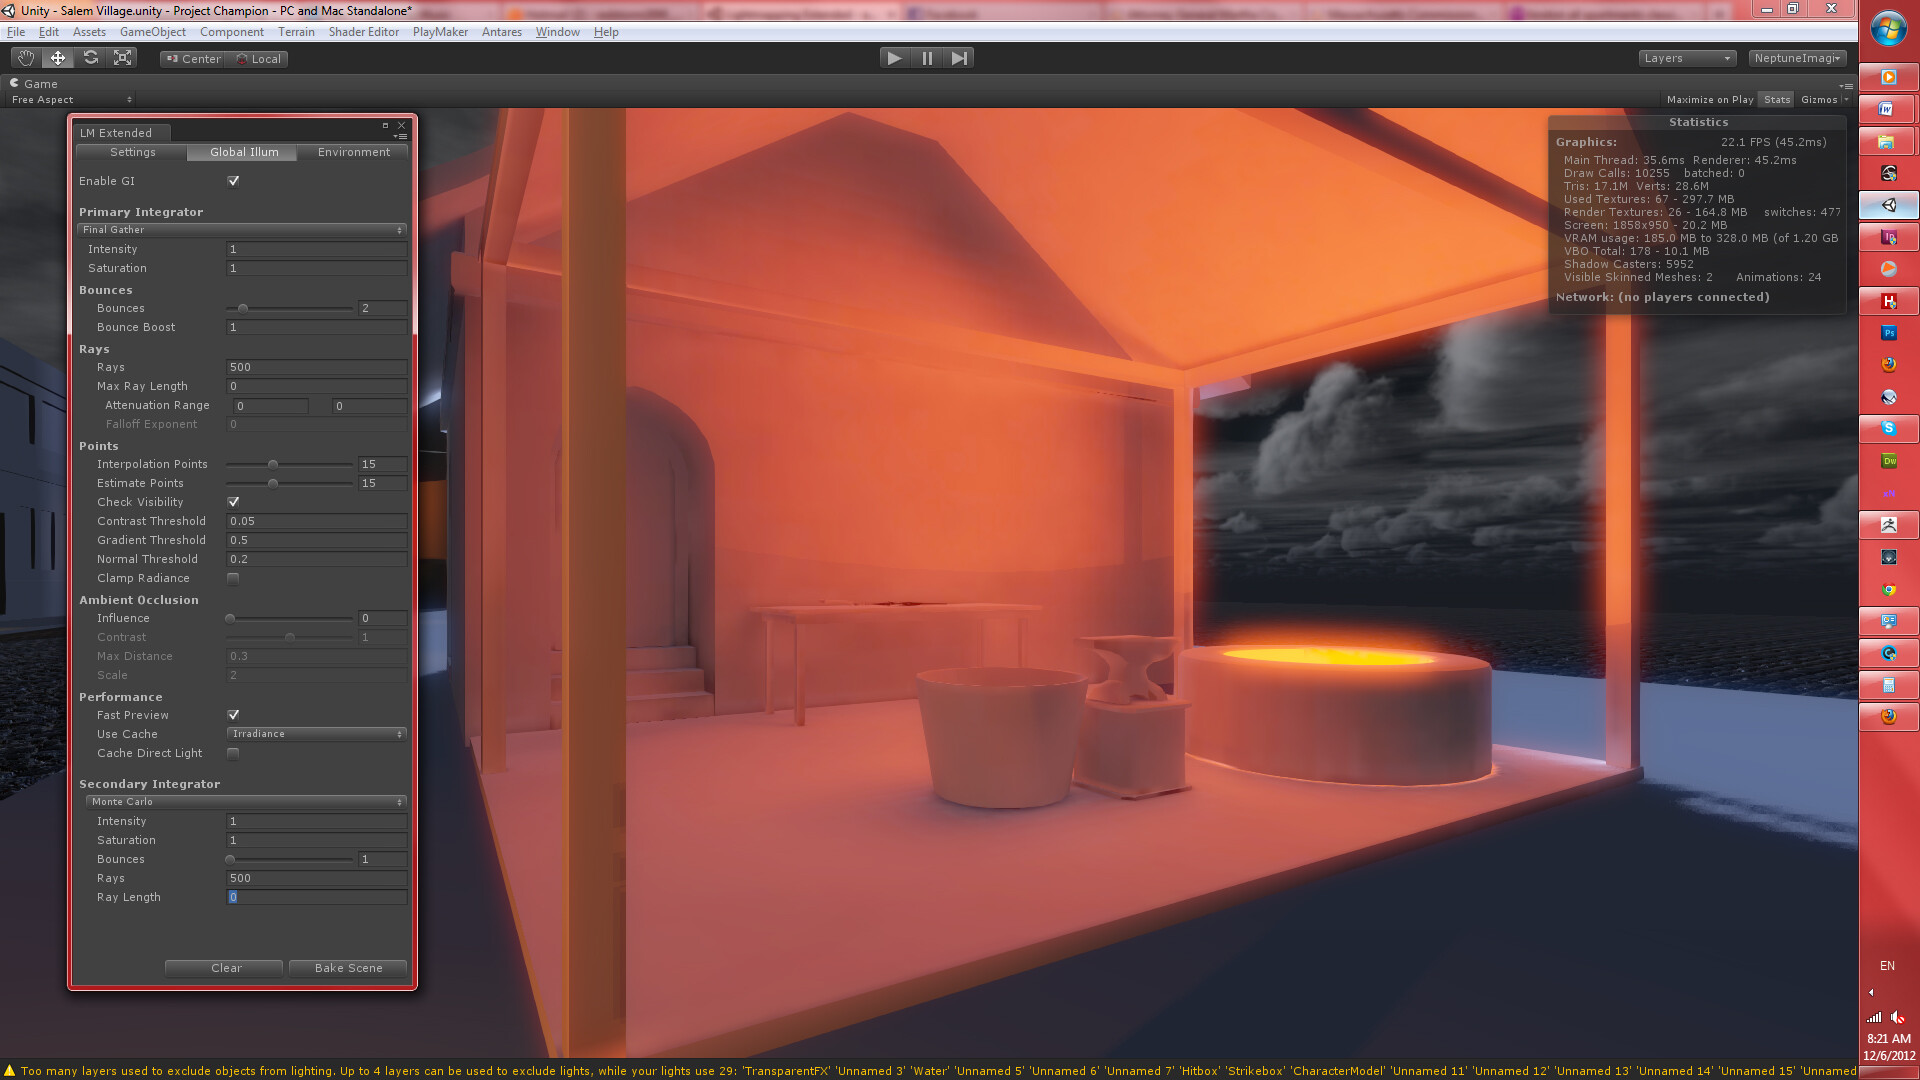The height and width of the screenshot is (1080, 1920).
Task: Open Photoshop from the taskbar
Action: click(1889, 333)
